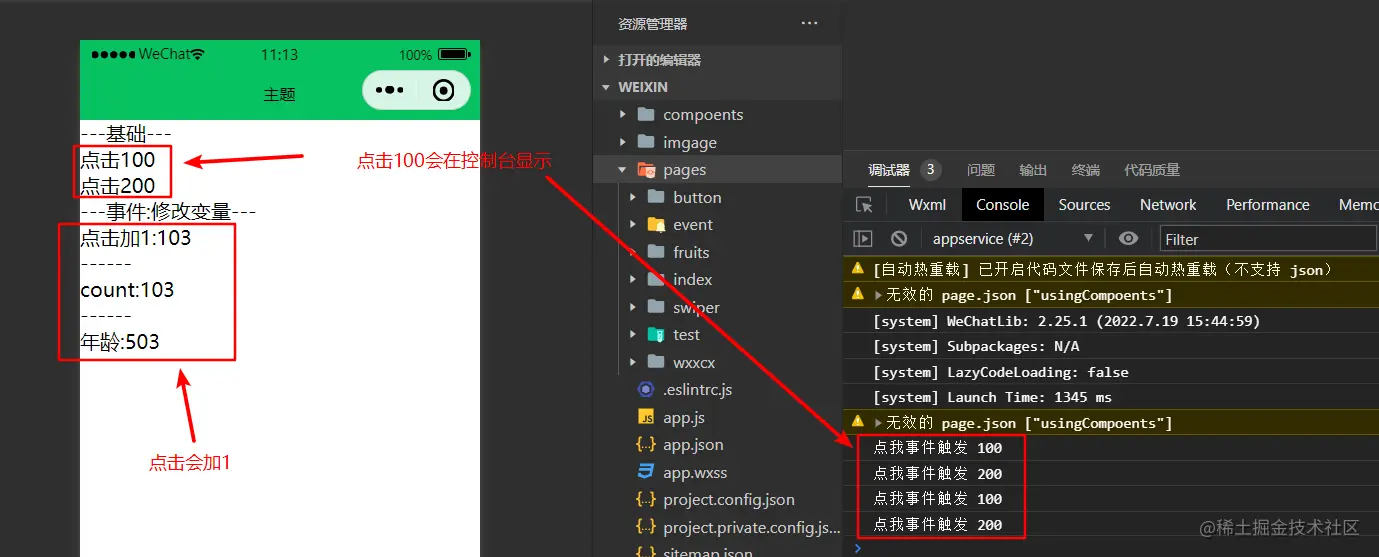Tap 点击200 in the simulator
1379x557 pixels.
click(118, 186)
